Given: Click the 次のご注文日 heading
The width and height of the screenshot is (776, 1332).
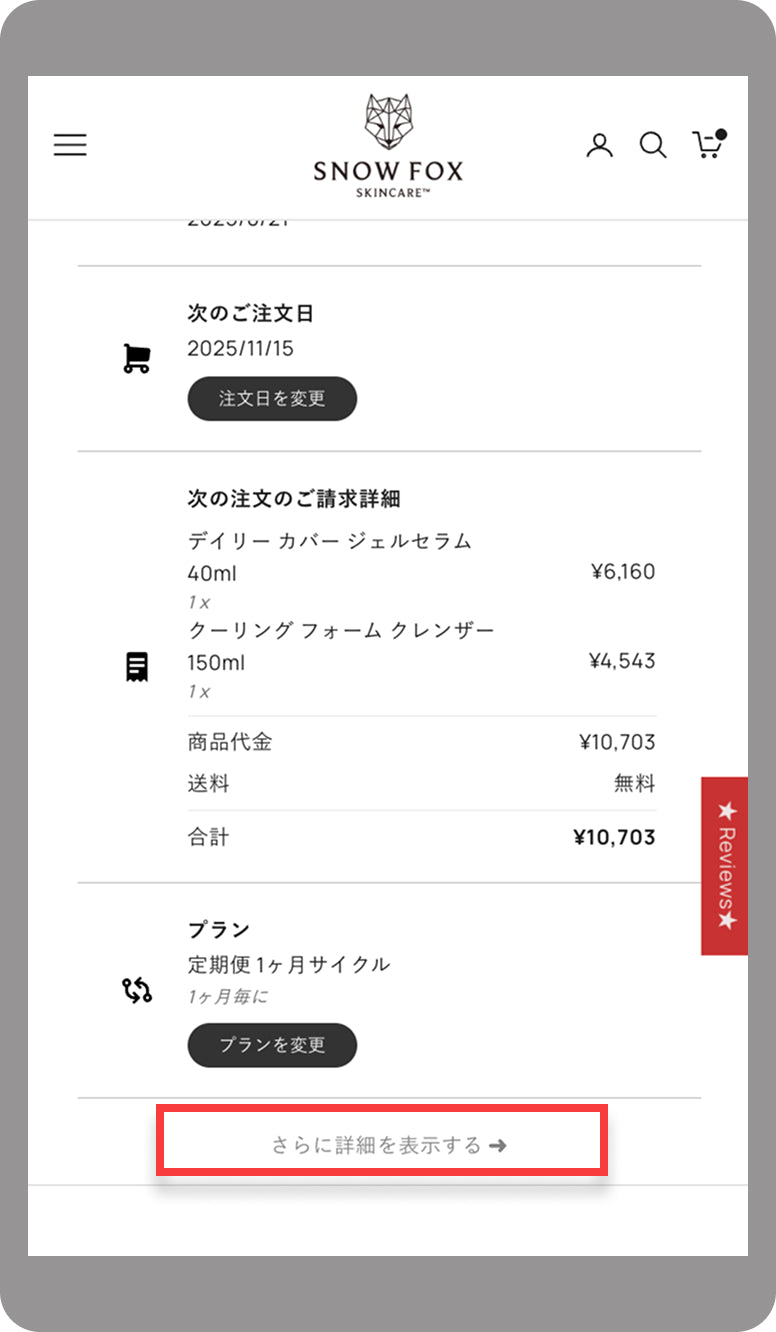Looking at the screenshot, I should pyautogui.click(x=250, y=314).
